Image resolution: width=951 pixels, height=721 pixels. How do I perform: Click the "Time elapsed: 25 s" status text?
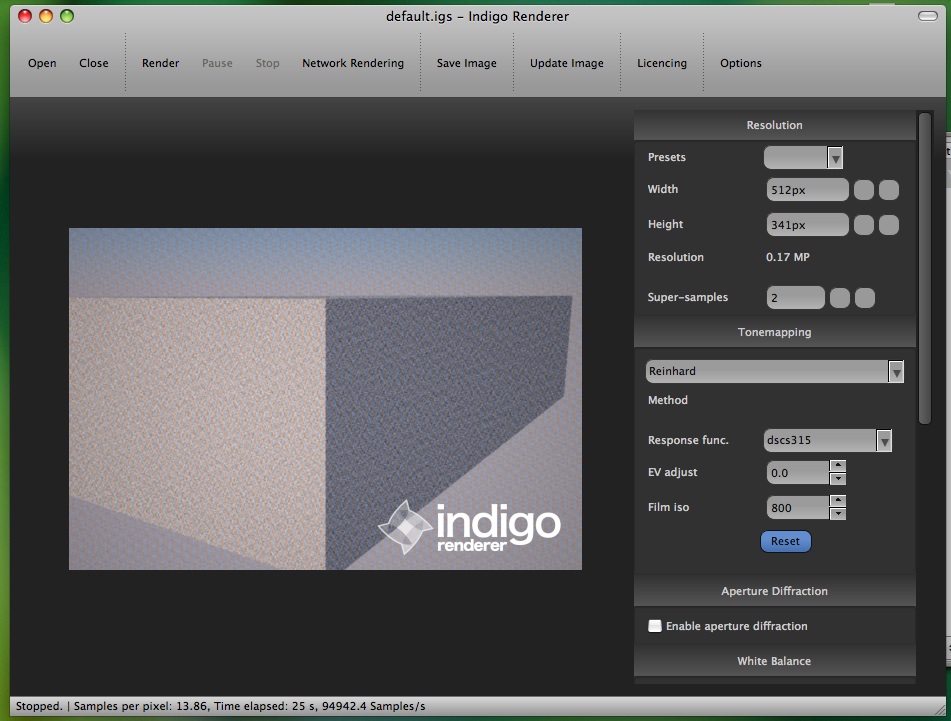[x=266, y=706]
